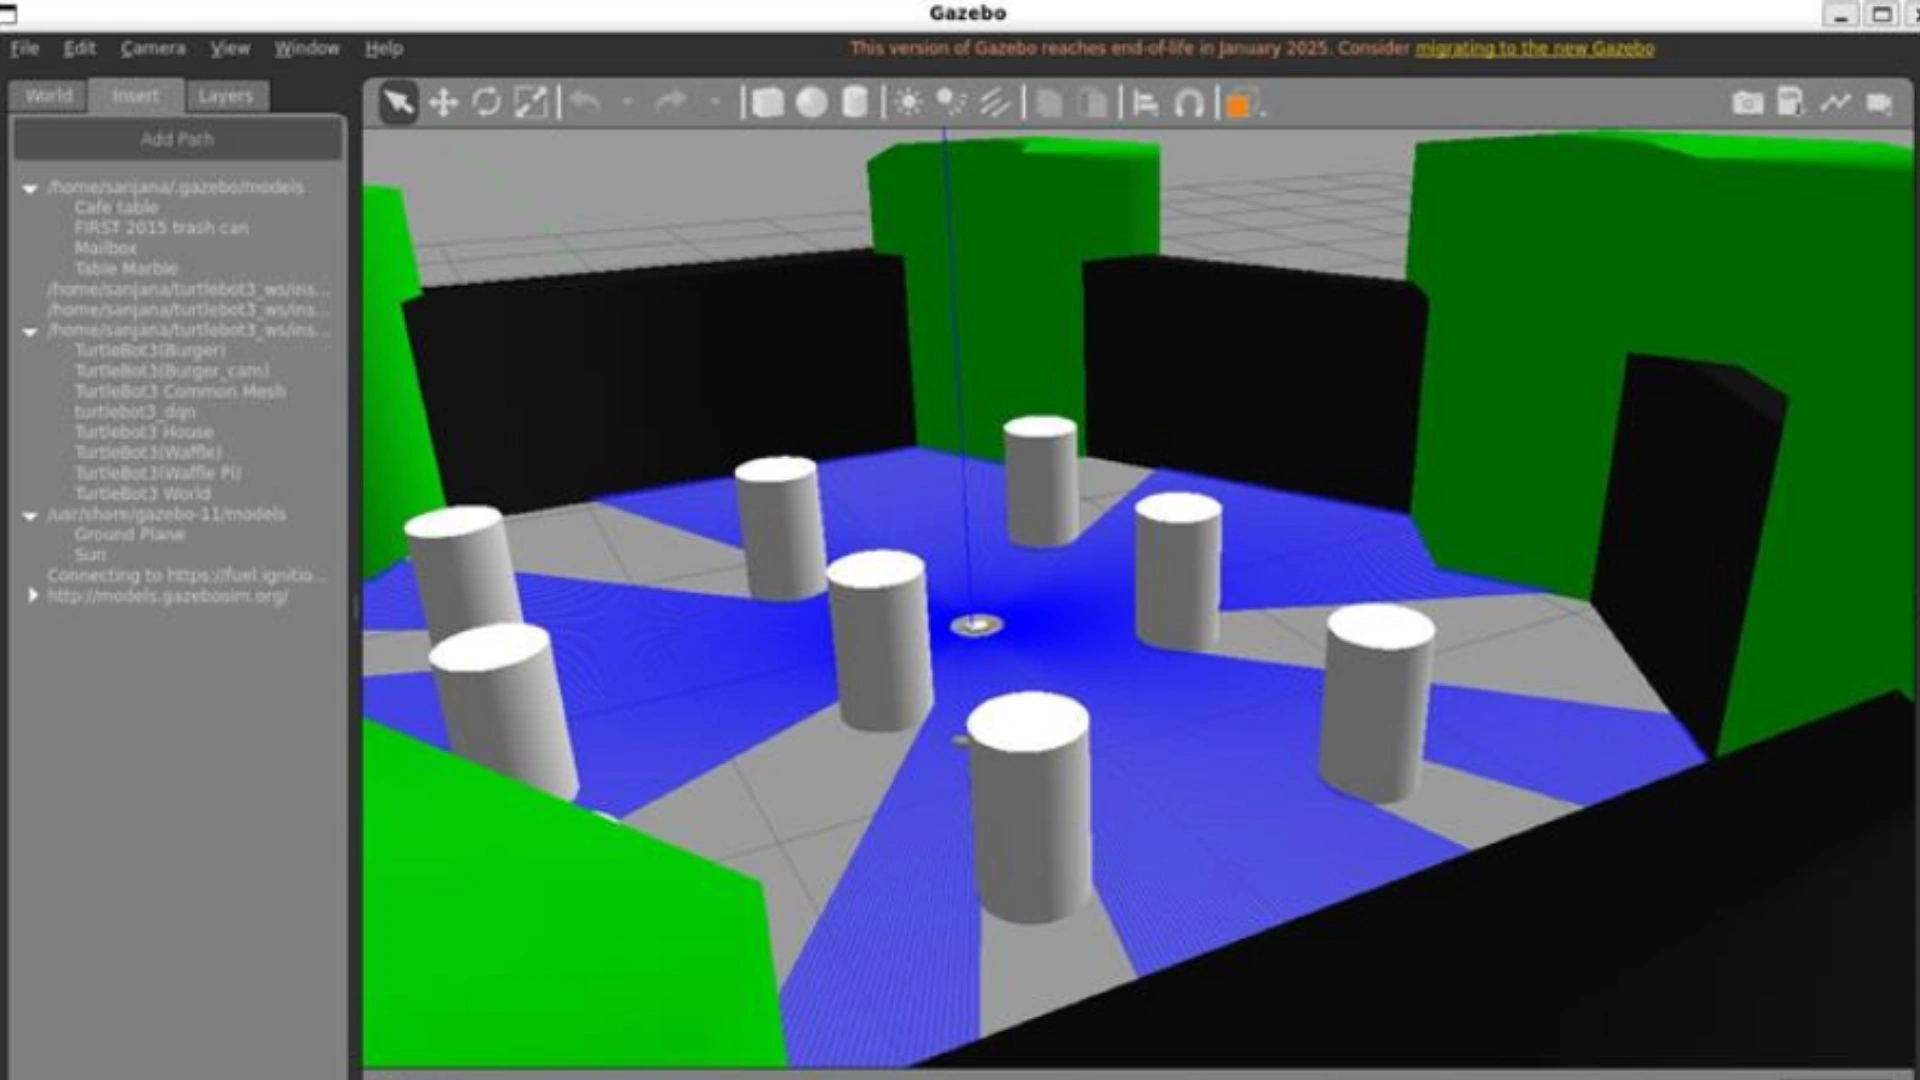Select TurtleBot3(Waffle) model
Viewport: 1920px width, 1080px height.
coord(149,452)
